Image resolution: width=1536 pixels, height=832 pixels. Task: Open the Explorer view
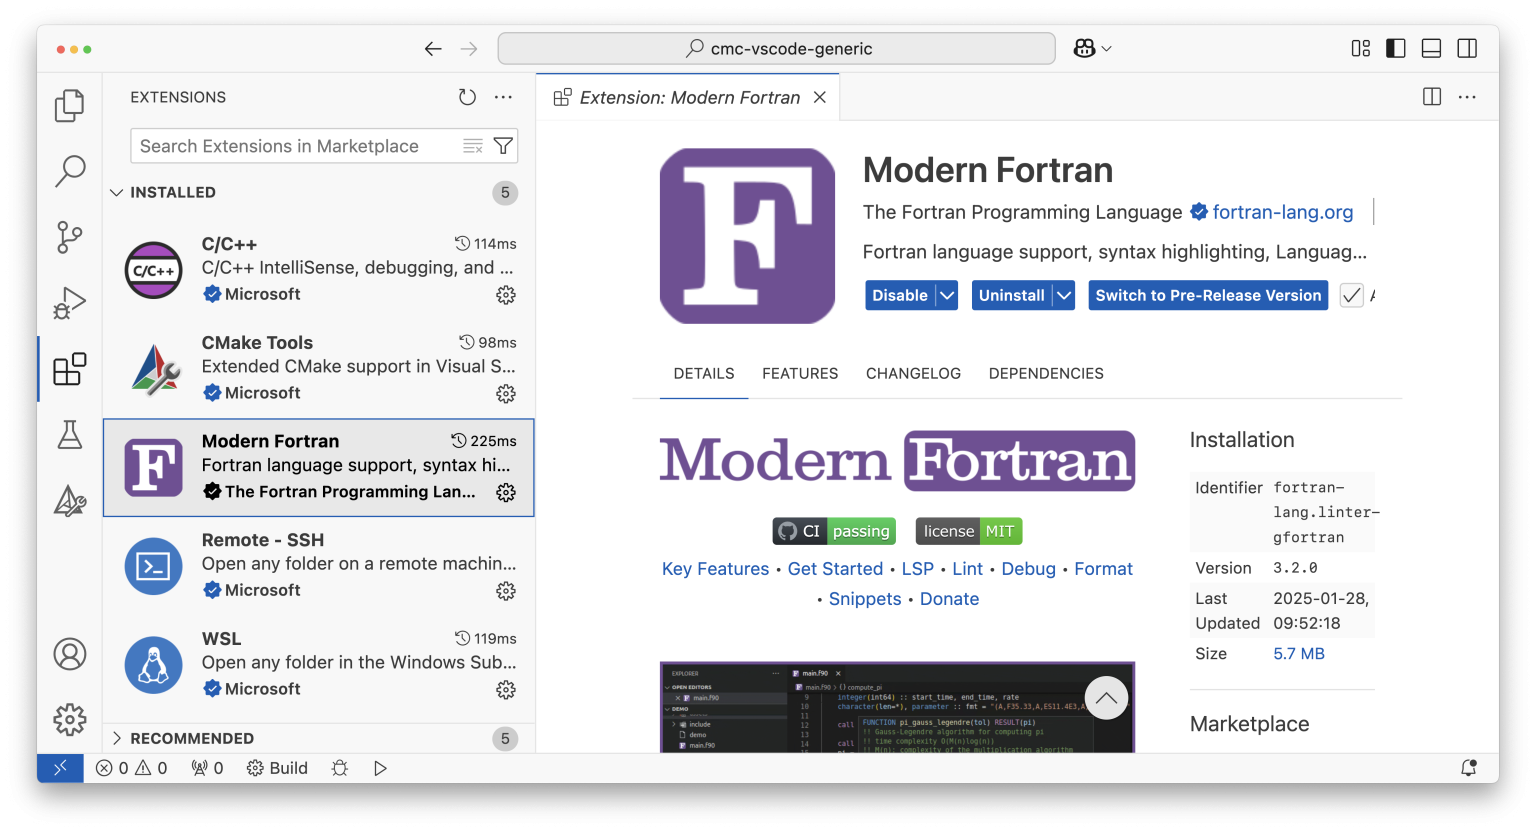69,105
